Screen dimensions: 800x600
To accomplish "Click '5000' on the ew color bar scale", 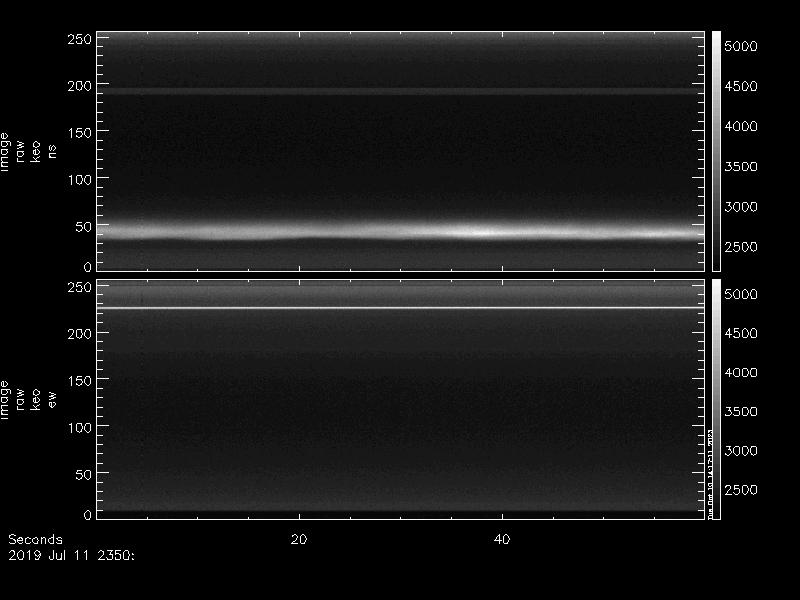I will tap(741, 294).
